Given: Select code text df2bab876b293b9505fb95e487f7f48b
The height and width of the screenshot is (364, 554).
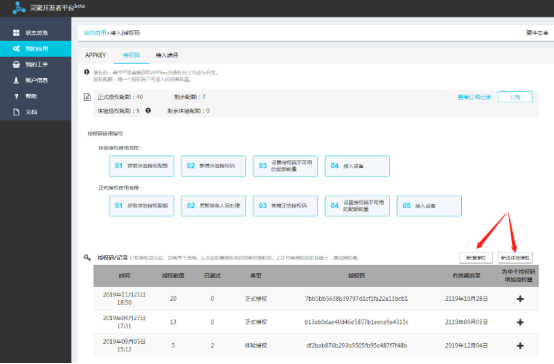Looking at the screenshot, I should point(356,346).
